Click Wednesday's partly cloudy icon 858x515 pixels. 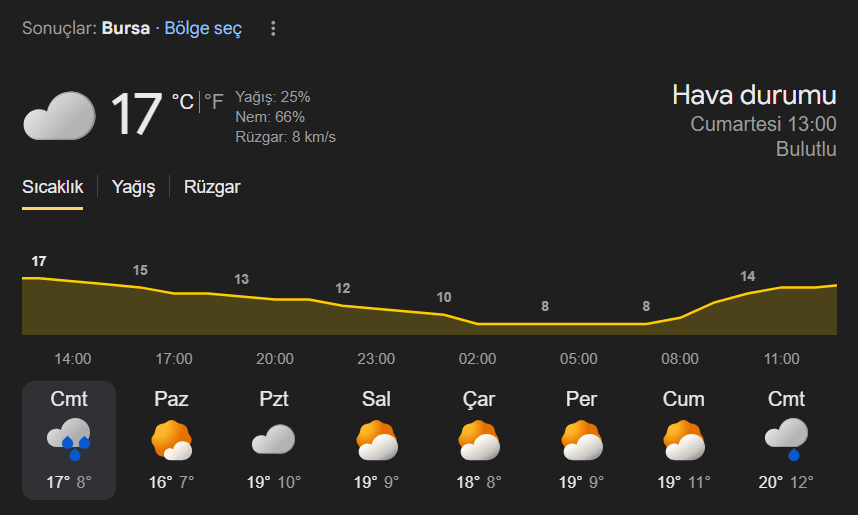pyautogui.click(x=479, y=440)
